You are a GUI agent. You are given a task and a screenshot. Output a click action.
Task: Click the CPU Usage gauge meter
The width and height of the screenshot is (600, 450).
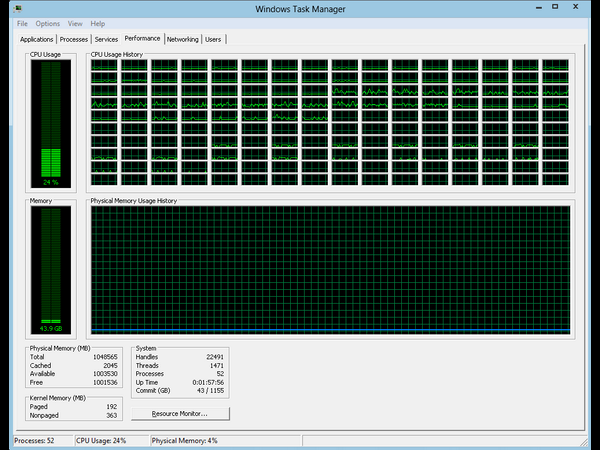click(x=50, y=123)
